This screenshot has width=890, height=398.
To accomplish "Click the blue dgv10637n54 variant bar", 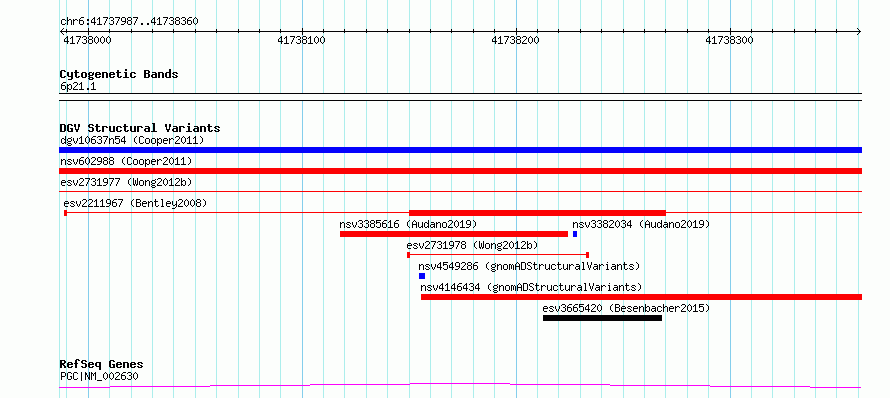I will [x=460, y=150].
